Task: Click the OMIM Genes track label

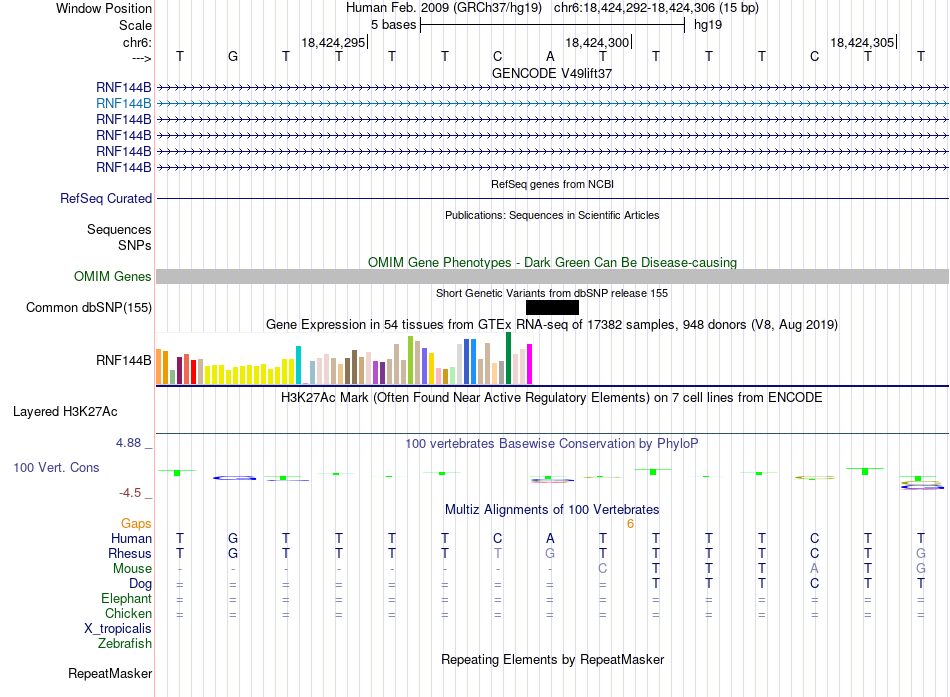Action: tap(113, 276)
